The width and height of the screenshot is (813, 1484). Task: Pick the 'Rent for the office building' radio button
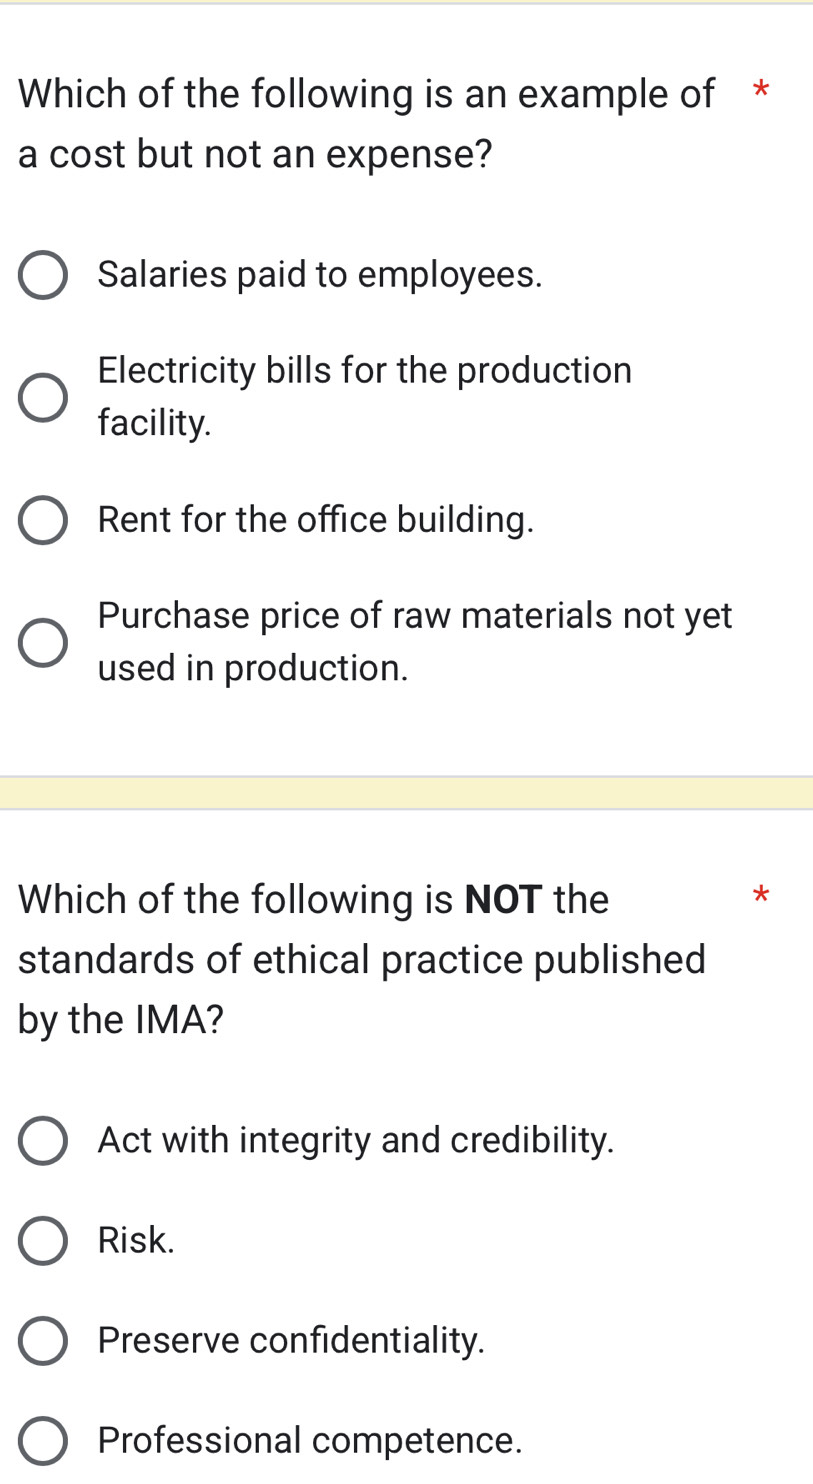43,521
